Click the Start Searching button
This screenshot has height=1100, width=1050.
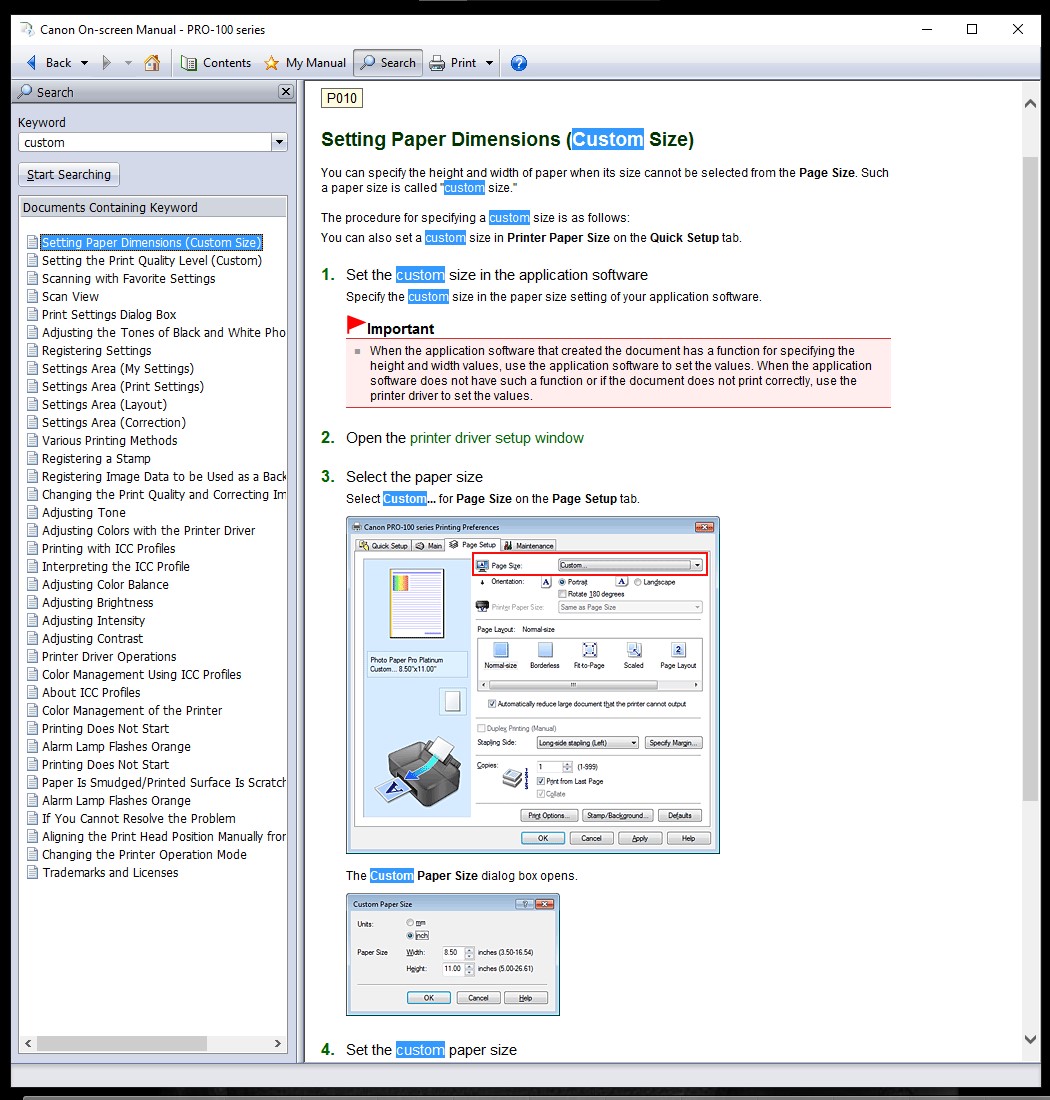pyautogui.click(x=69, y=175)
